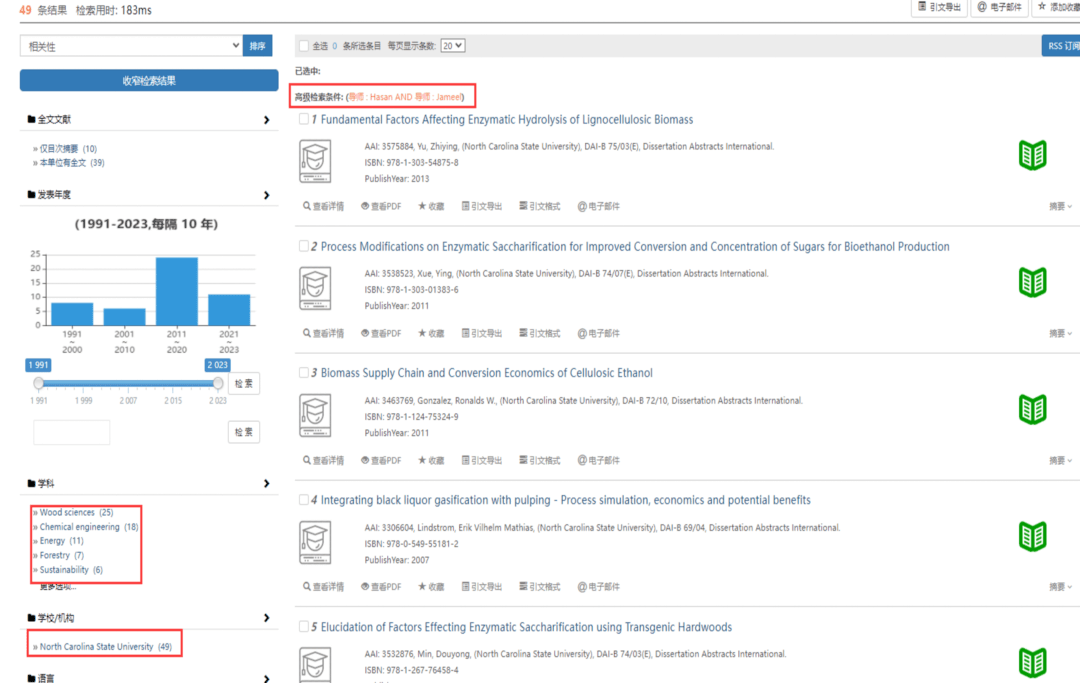Viewport: 1080px width, 683px height.
Task: View PDF for Biomass Supply Chain result
Action: (381, 460)
